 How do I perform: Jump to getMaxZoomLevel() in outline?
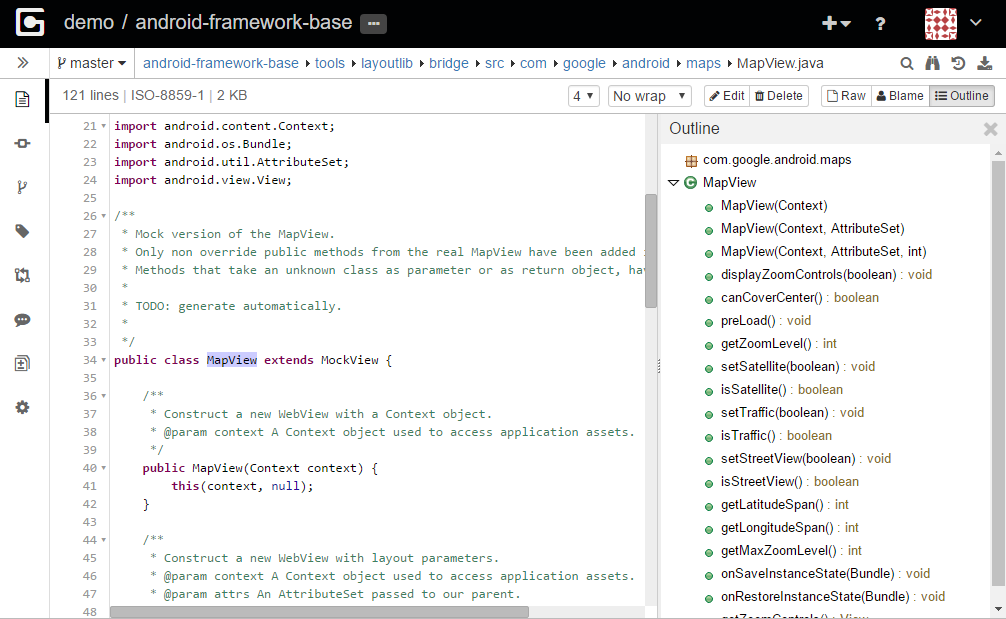[x=791, y=551]
